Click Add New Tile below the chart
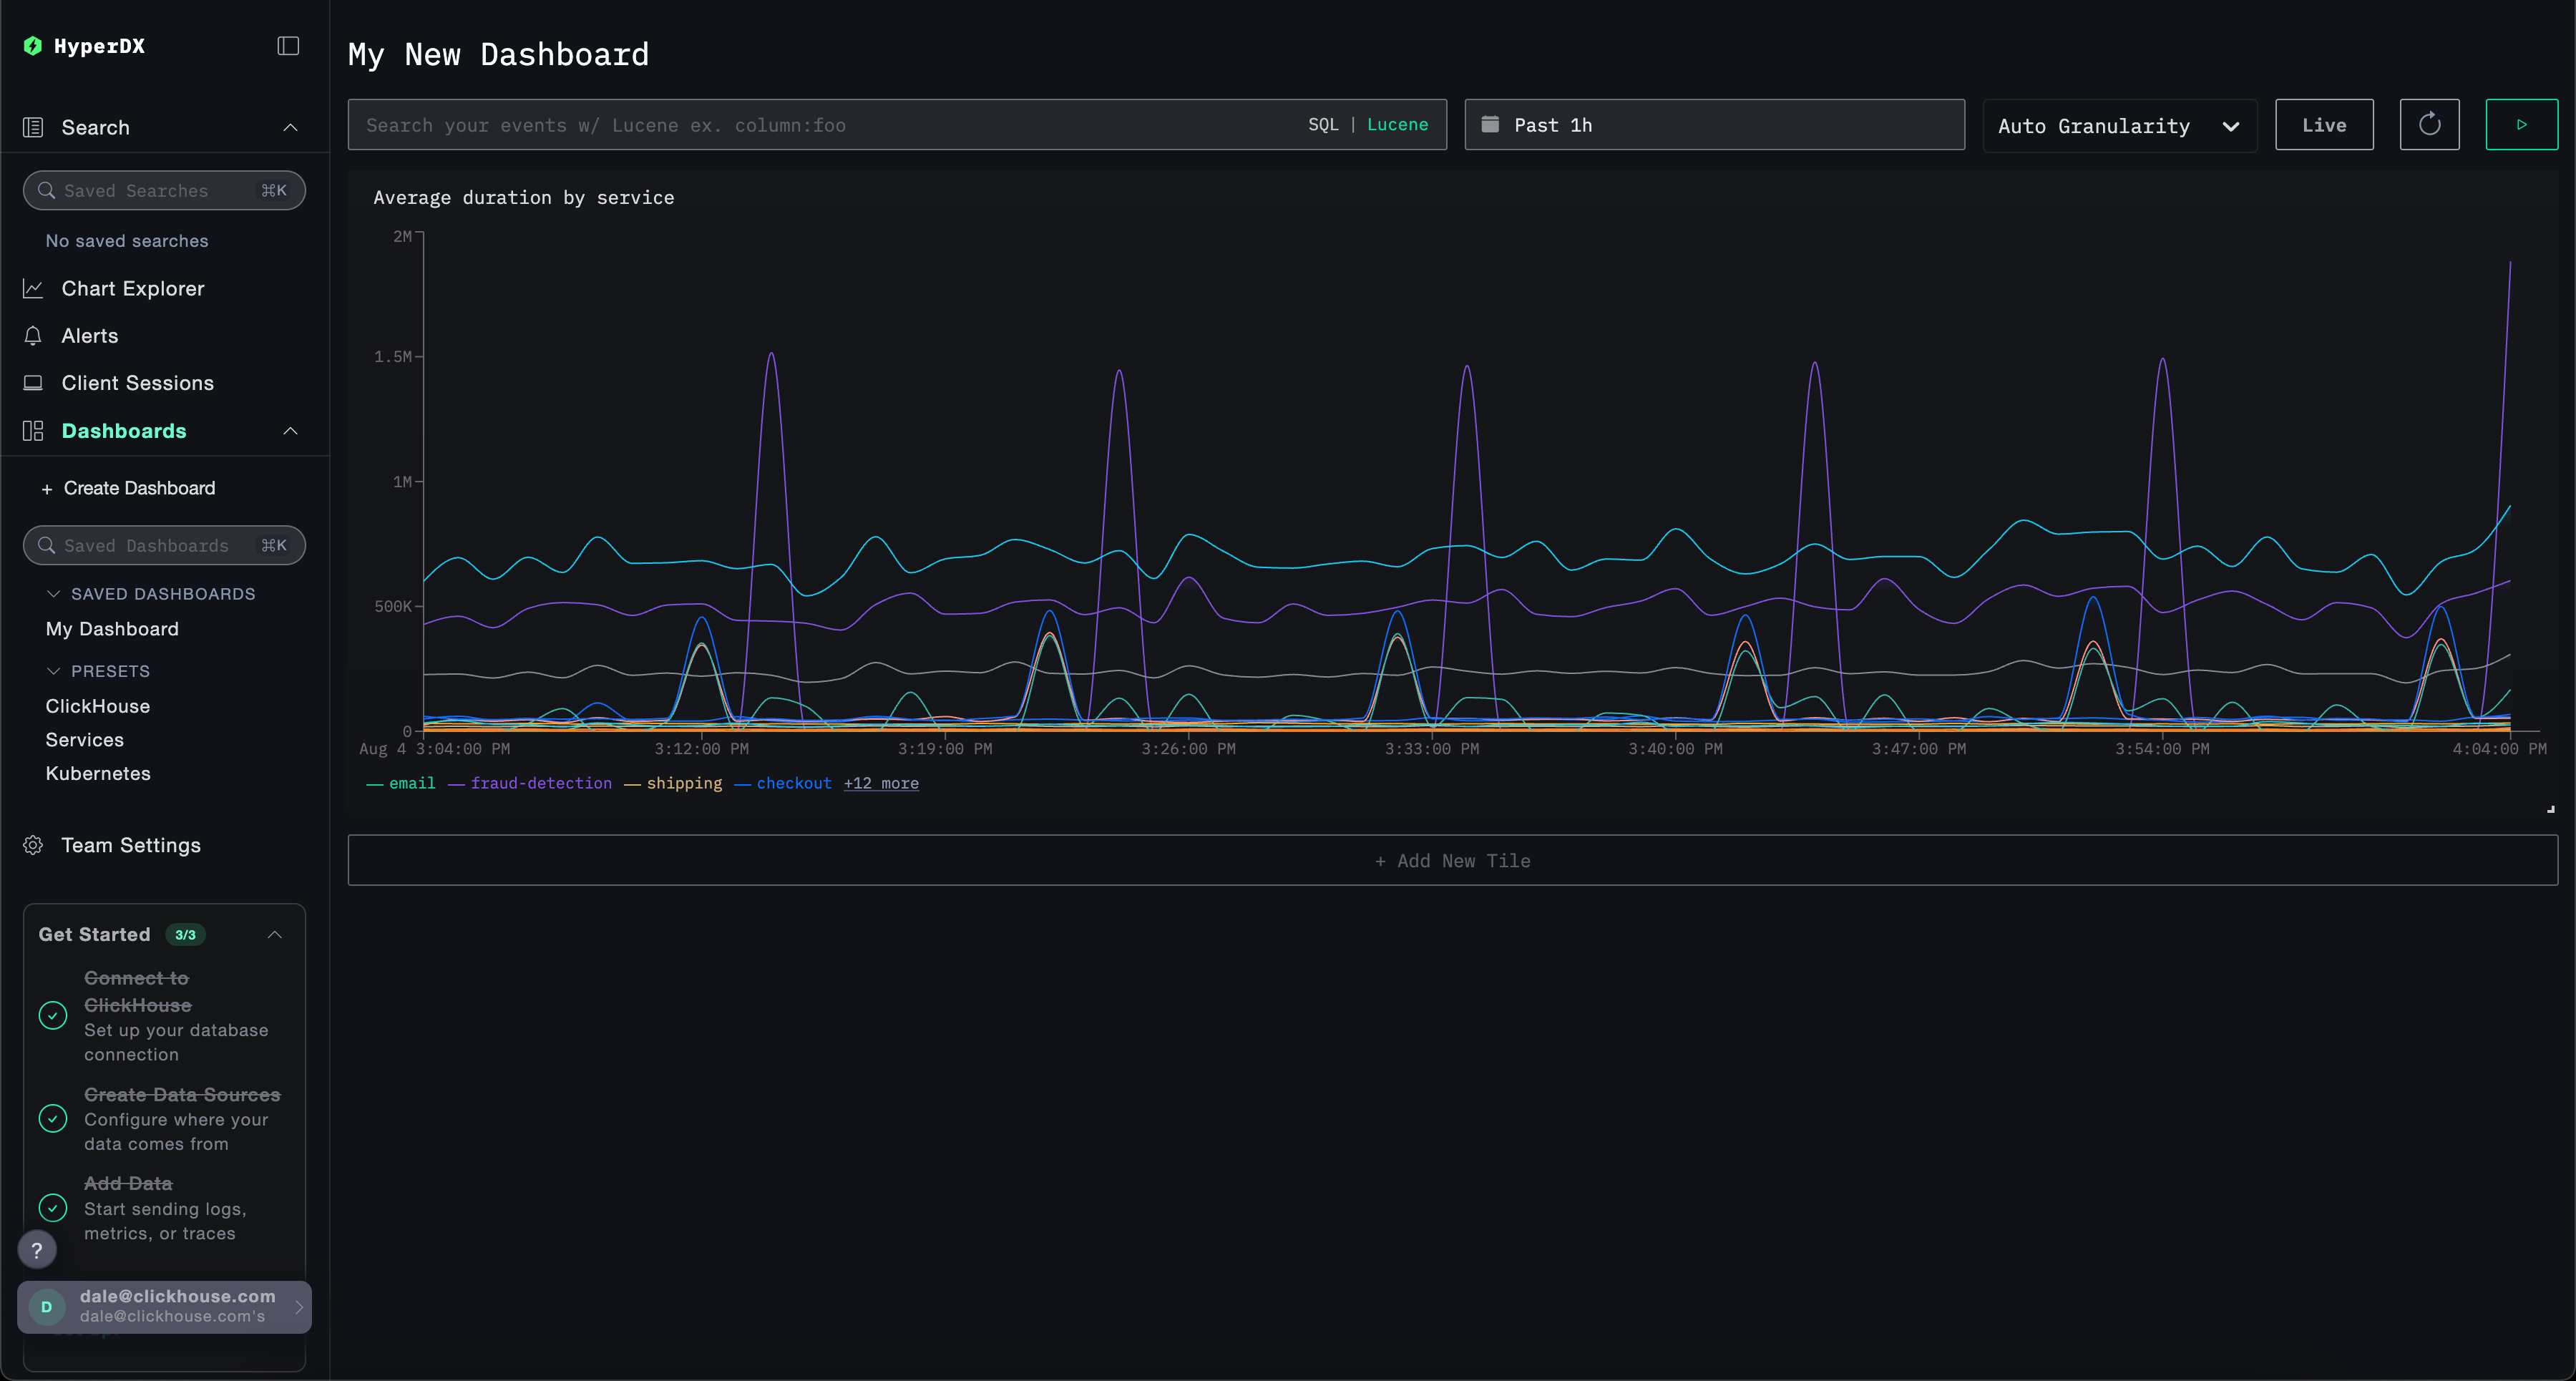The height and width of the screenshot is (1381, 2576). 1452,860
